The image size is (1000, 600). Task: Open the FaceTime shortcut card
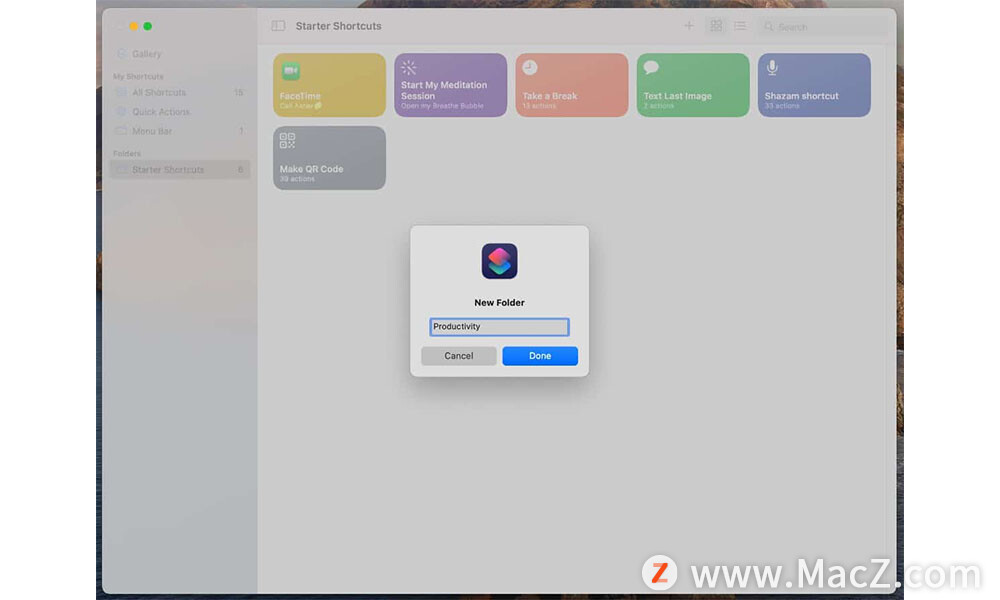coord(329,85)
